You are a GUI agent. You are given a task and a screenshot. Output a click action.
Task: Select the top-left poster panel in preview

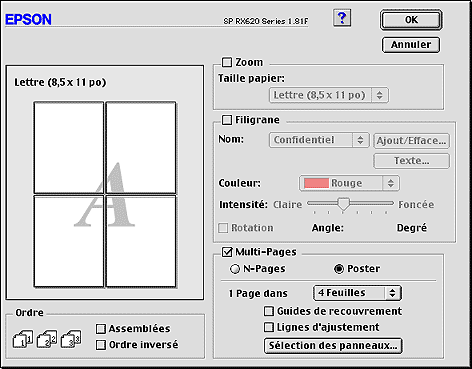point(69,147)
